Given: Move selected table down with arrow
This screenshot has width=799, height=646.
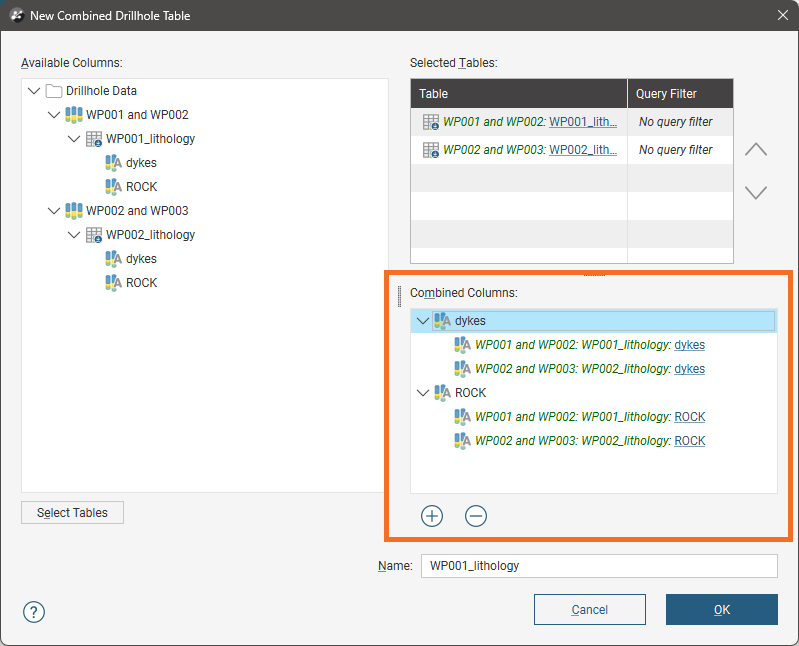Looking at the screenshot, I should pyautogui.click(x=756, y=193).
